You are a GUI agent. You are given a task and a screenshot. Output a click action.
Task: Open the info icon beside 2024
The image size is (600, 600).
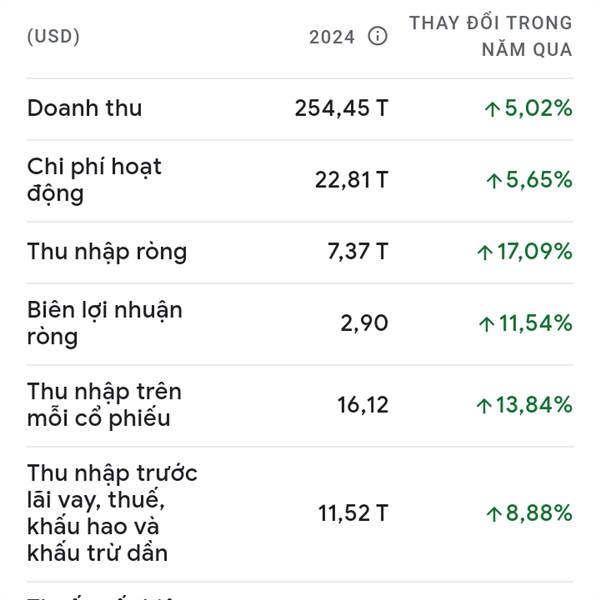pyautogui.click(x=377, y=36)
